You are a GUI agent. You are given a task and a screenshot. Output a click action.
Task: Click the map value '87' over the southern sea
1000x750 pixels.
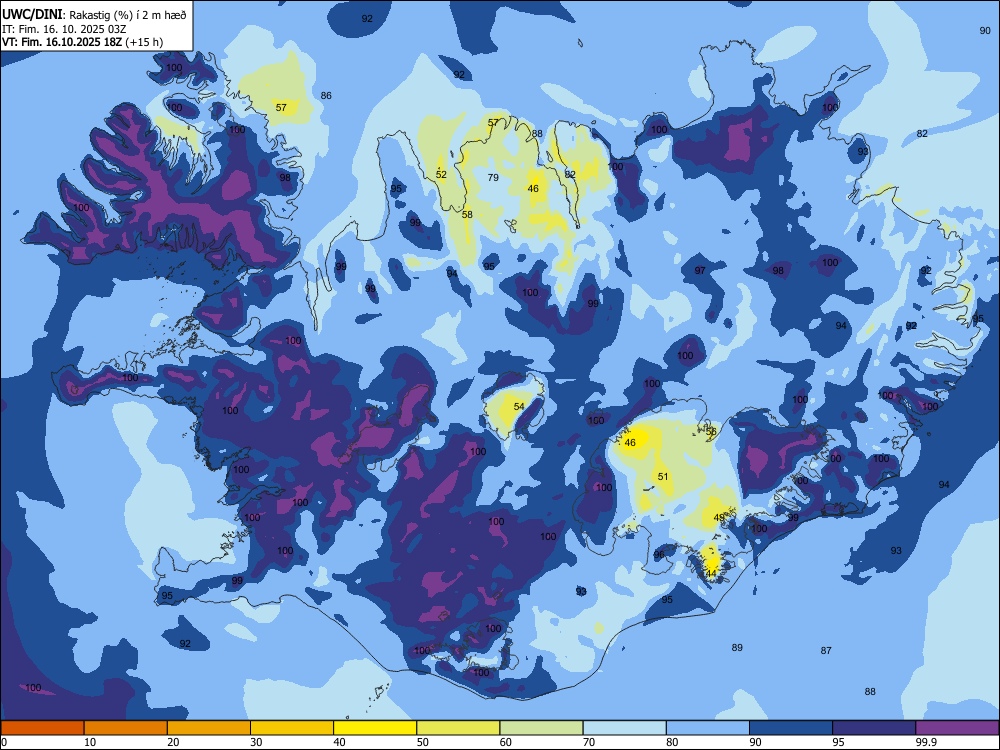[x=826, y=651]
